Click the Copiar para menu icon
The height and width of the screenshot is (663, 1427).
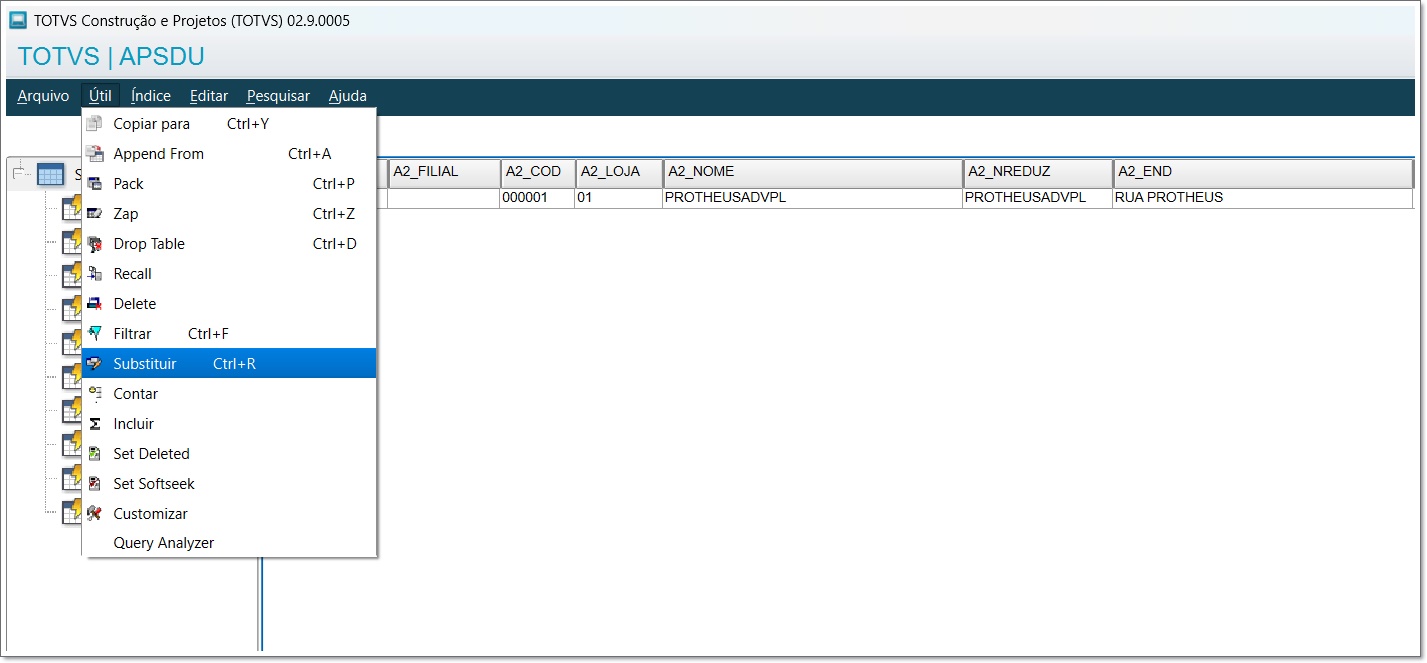94,124
